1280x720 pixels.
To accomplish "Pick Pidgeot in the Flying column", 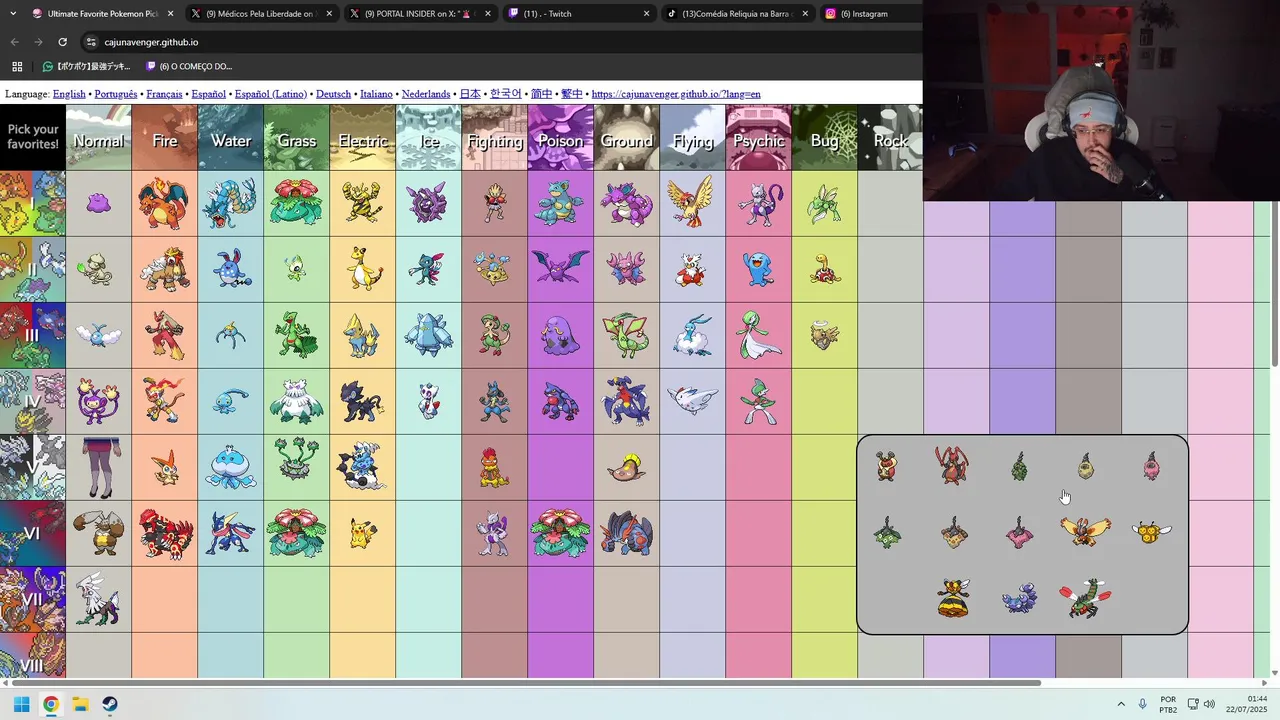I will [x=693, y=203].
